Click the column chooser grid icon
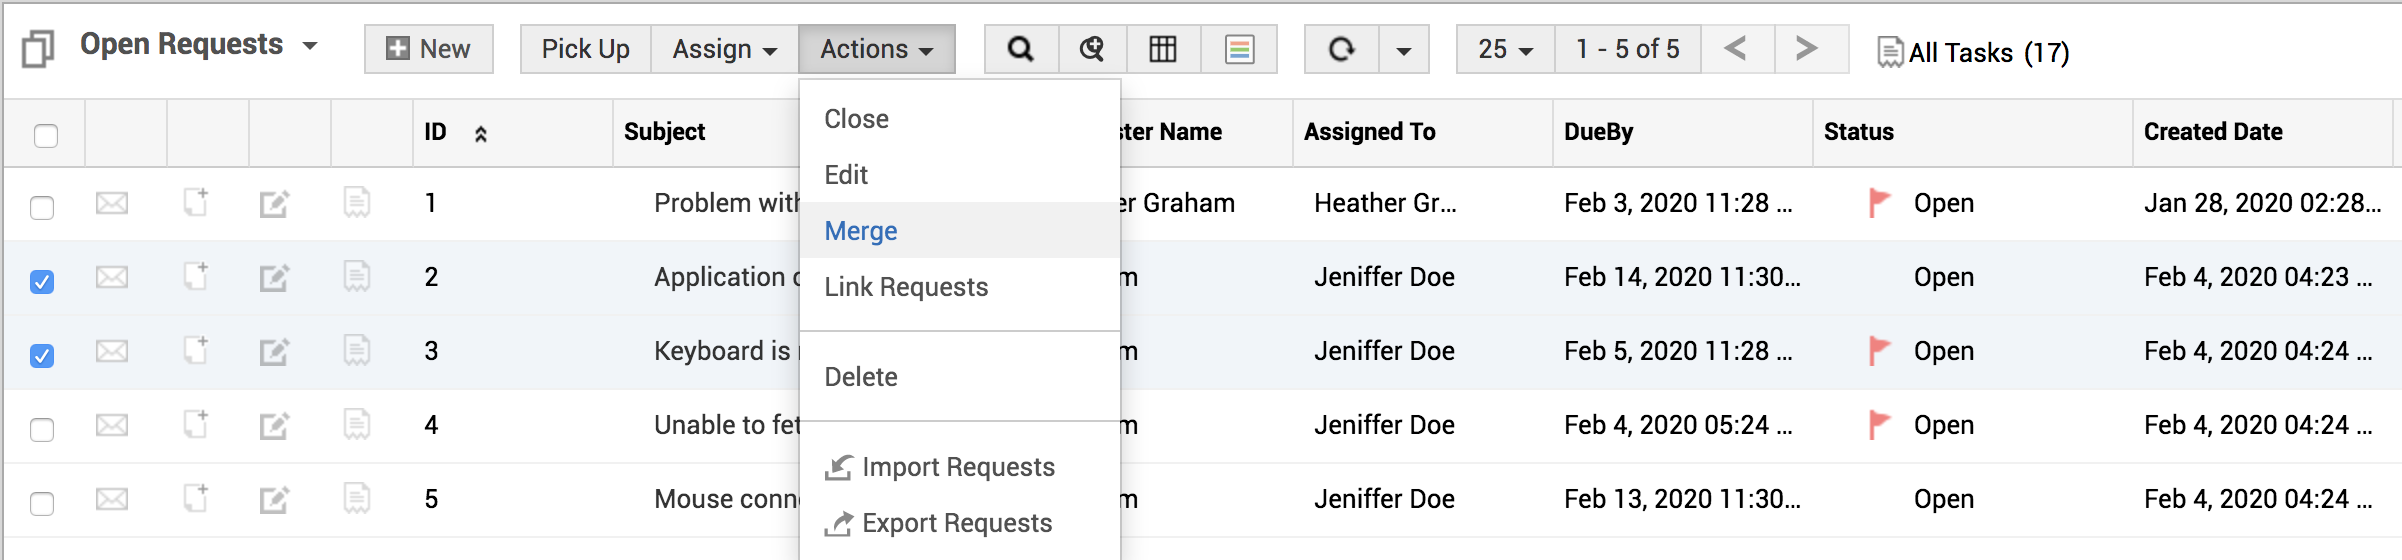The width and height of the screenshot is (2402, 560). pyautogui.click(x=1163, y=49)
